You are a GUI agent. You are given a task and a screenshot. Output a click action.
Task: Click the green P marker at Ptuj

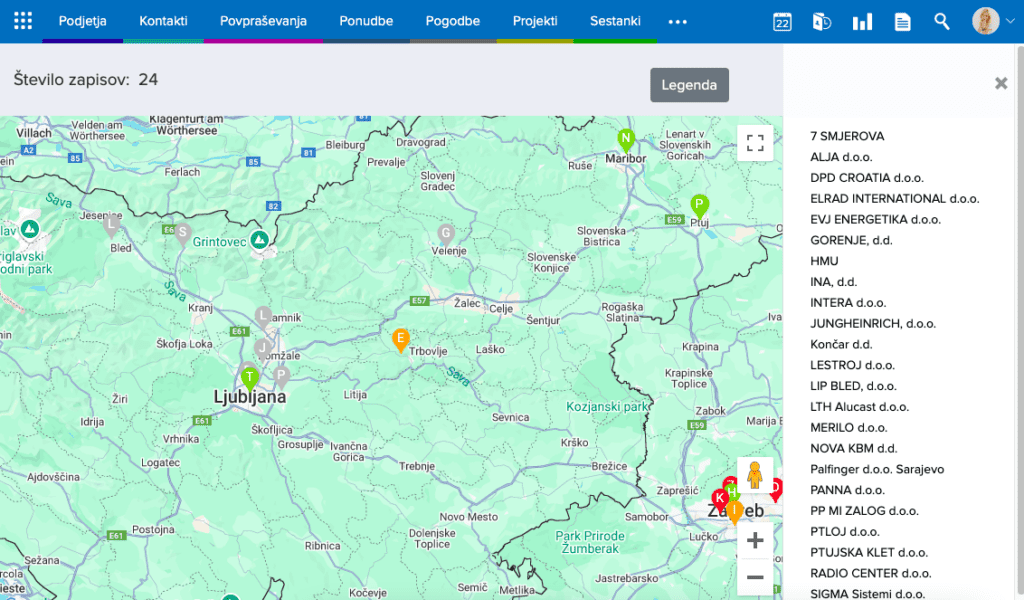coord(700,205)
